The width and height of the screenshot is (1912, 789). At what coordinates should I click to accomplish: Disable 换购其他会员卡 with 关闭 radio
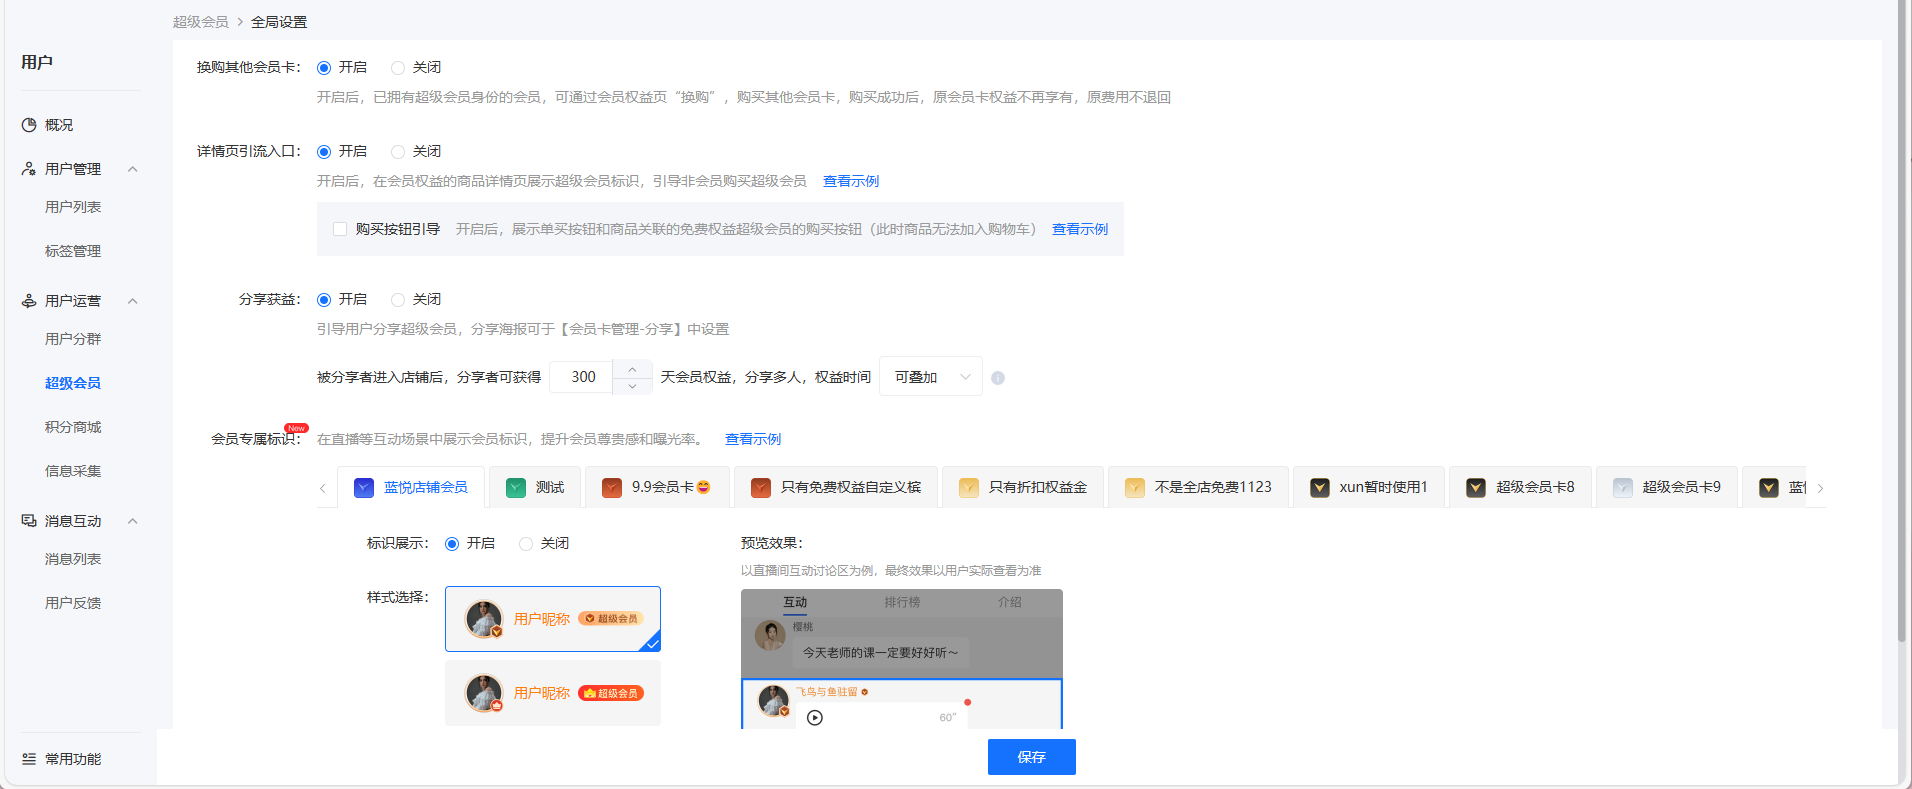pos(398,68)
